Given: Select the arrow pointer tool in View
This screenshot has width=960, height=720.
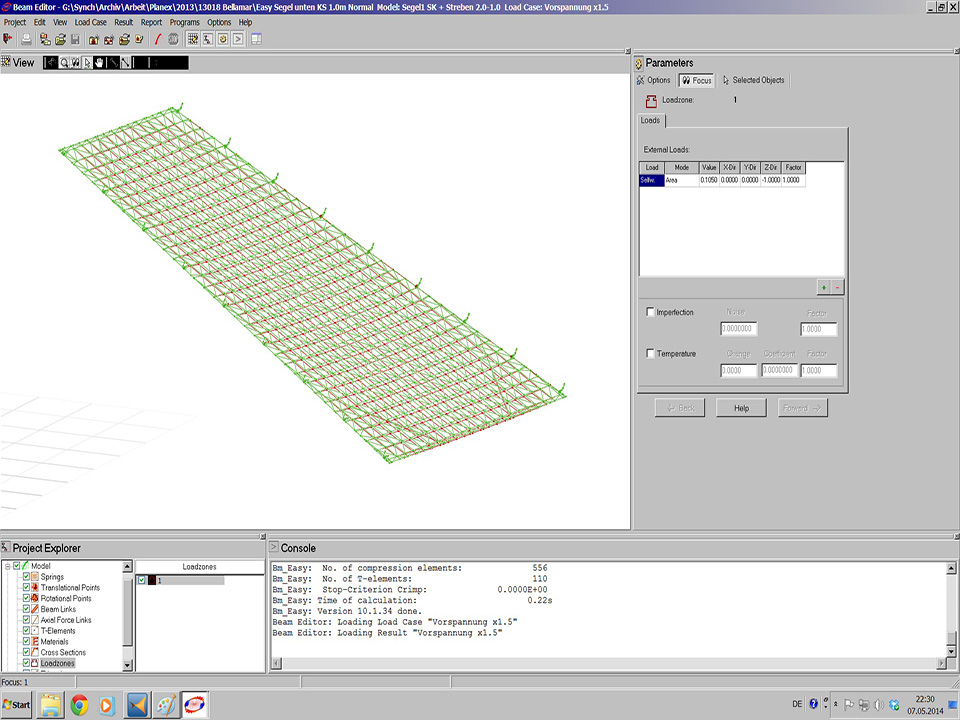Looking at the screenshot, I should [x=88, y=62].
